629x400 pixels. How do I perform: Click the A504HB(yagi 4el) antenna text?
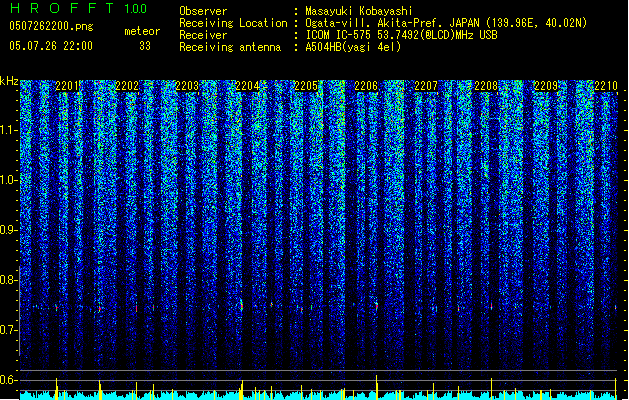[x=353, y=47]
